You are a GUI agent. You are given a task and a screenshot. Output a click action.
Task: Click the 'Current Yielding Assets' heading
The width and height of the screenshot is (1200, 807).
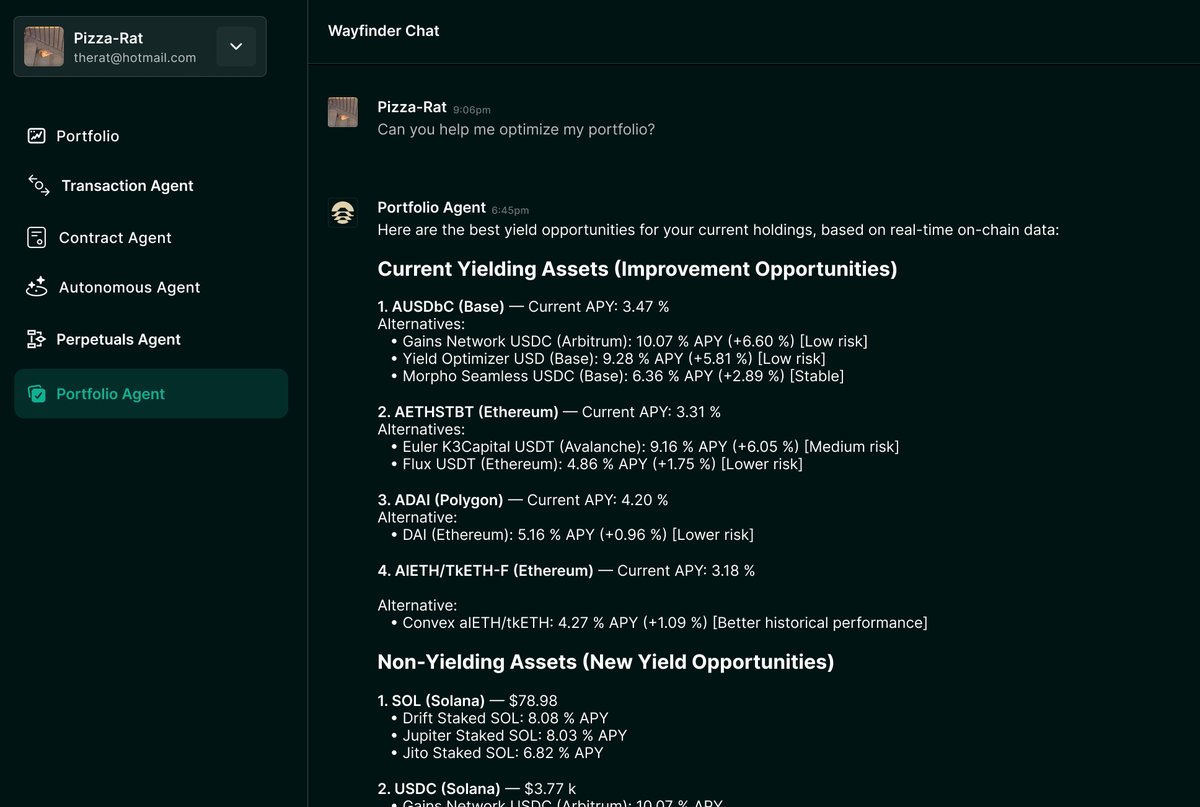point(637,269)
